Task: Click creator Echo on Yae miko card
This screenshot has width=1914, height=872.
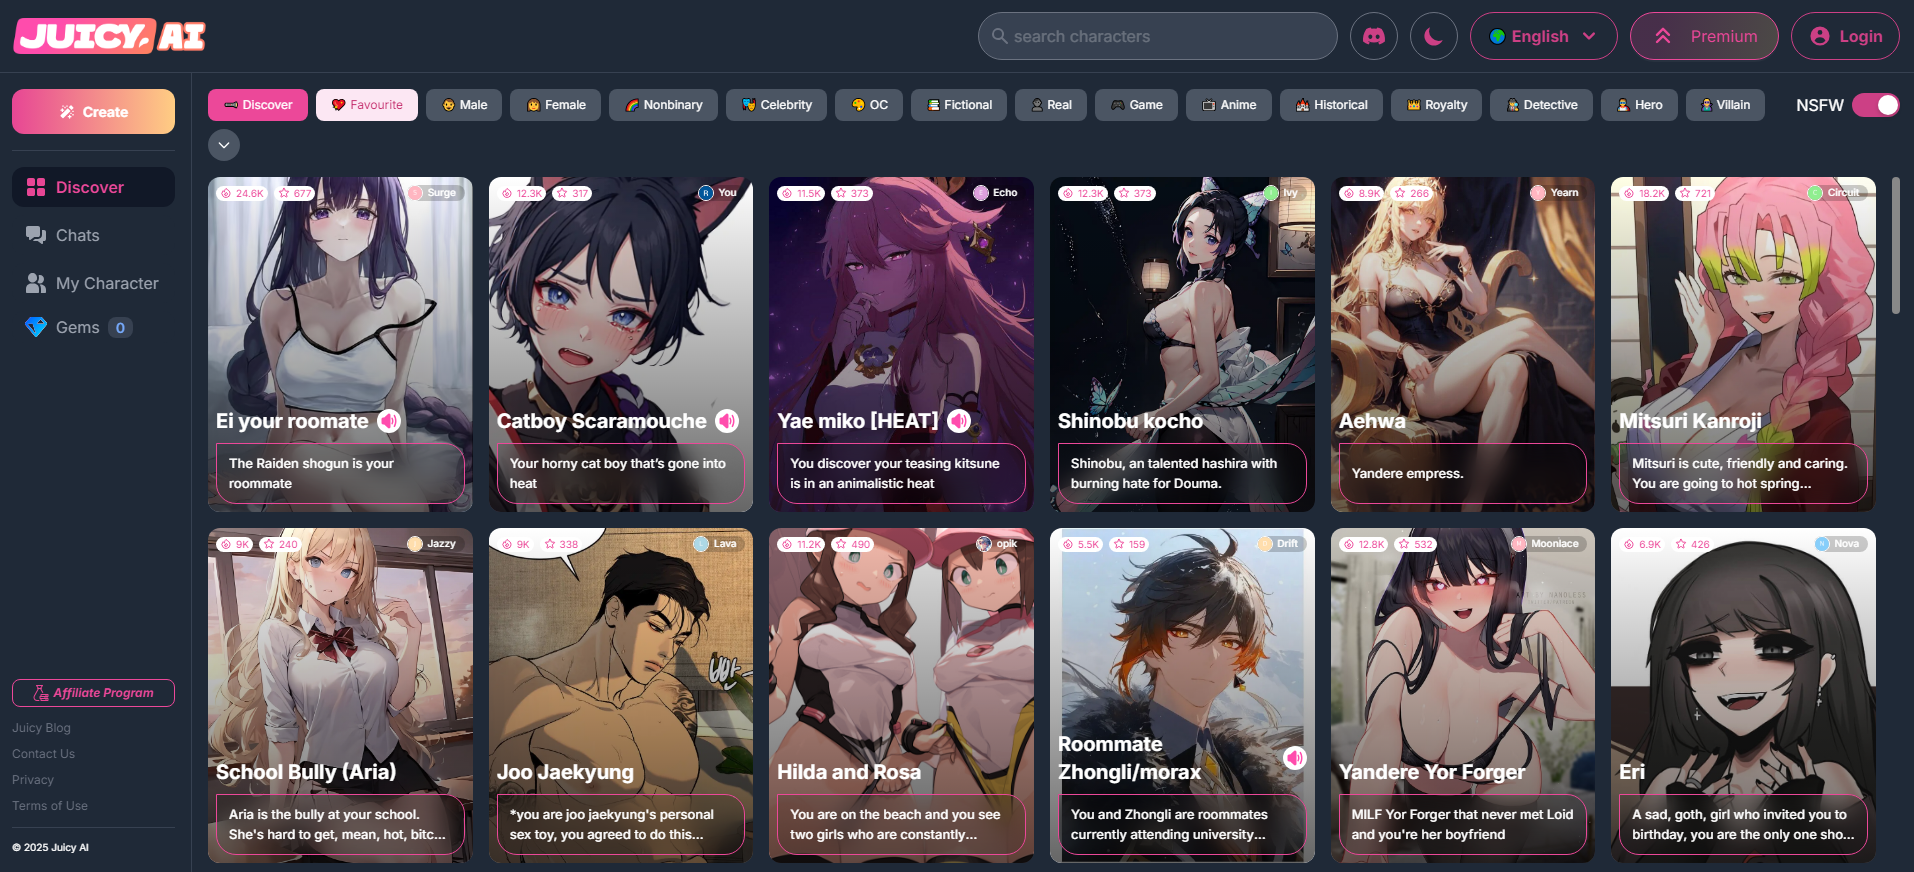Action: pos(997,193)
